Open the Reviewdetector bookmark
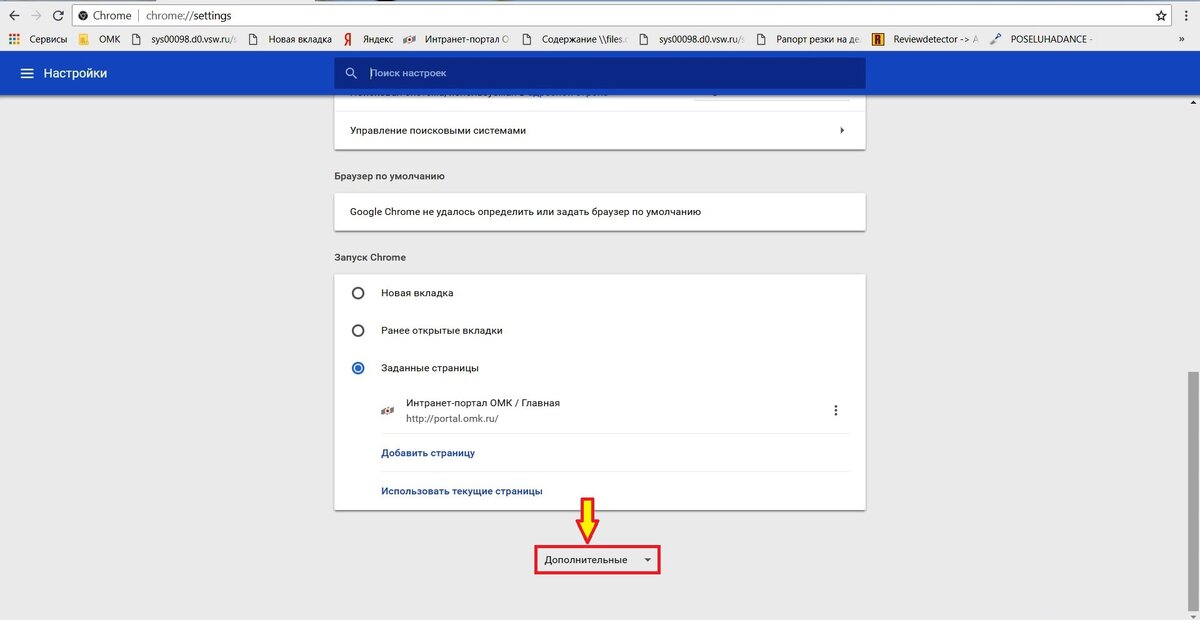The image size is (1200, 620). click(x=926, y=39)
